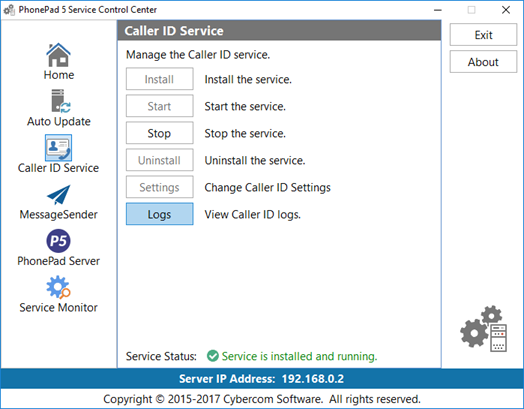524x409 pixels.
Task: Select the Auto Update server icon
Action: point(60,101)
